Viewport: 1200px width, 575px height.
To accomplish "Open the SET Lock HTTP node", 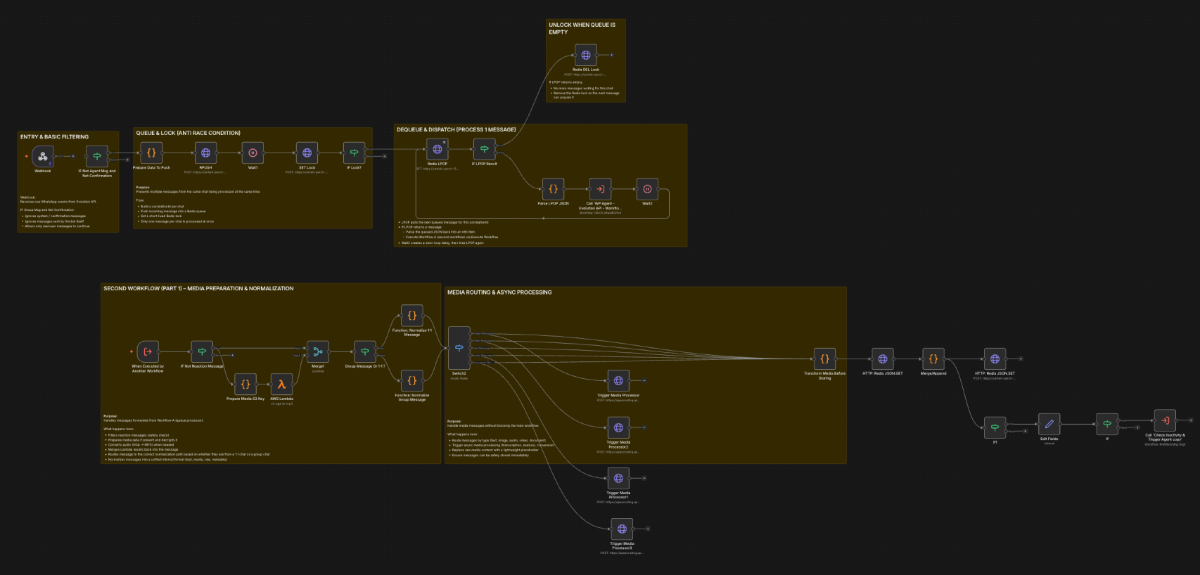I will (307, 153).
